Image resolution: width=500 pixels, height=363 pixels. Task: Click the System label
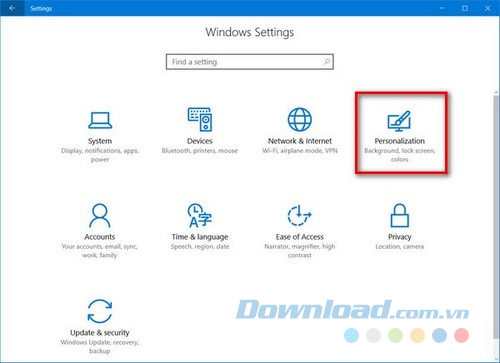(100, 141)
